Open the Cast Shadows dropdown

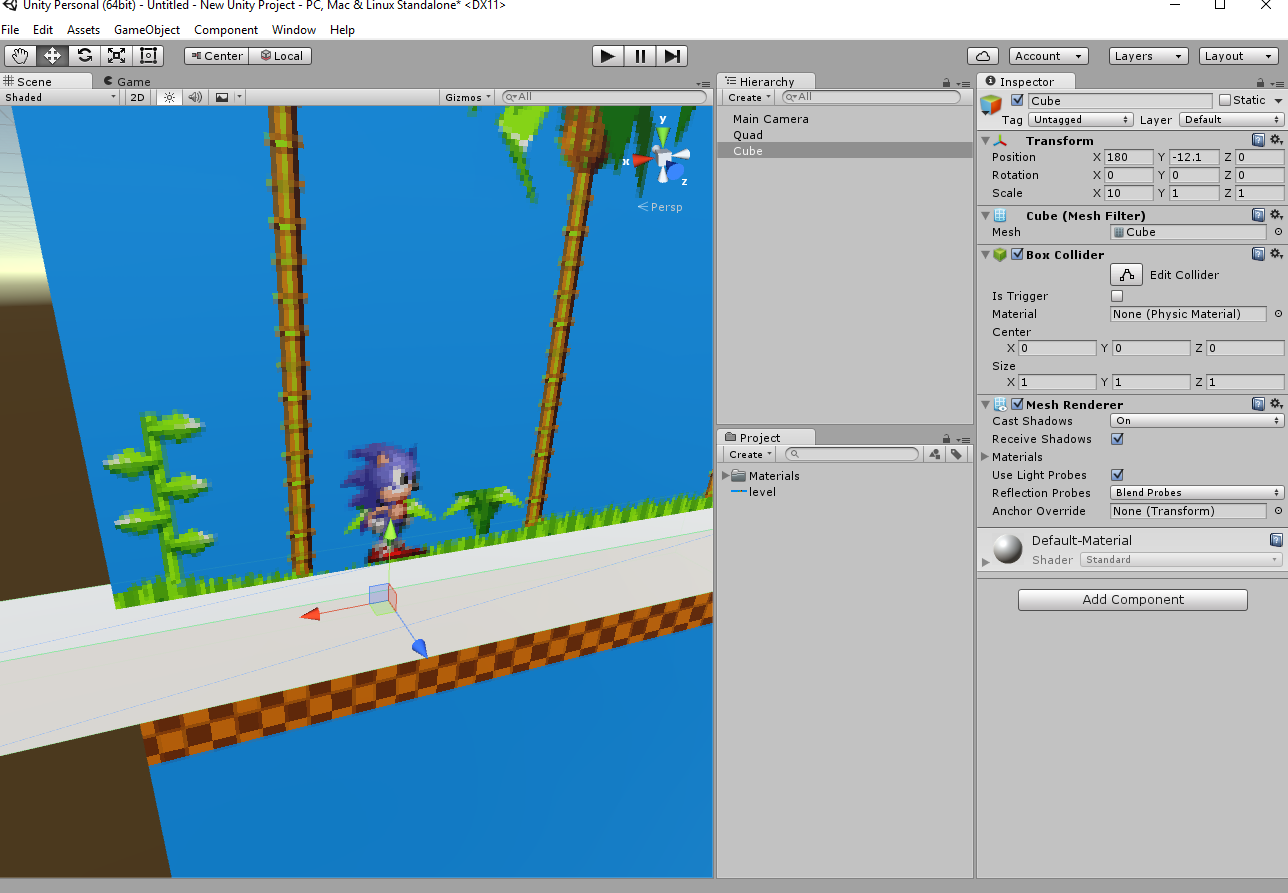(x=1197, y=421)
